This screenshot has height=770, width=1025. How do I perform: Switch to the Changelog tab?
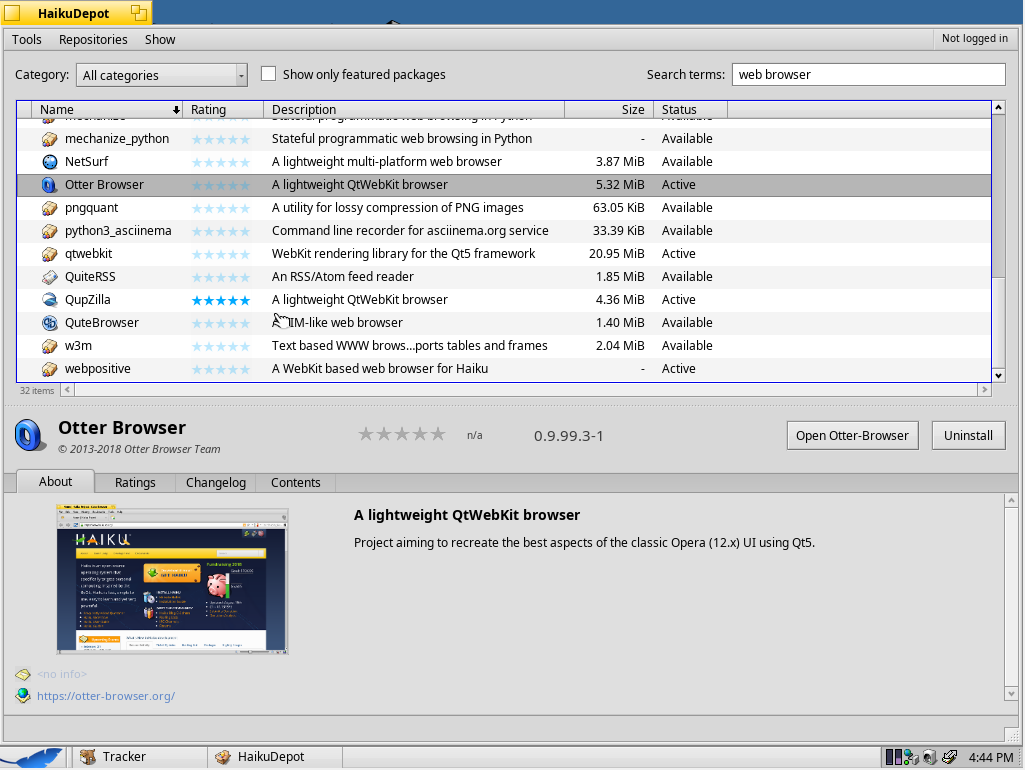pos(216,482)
